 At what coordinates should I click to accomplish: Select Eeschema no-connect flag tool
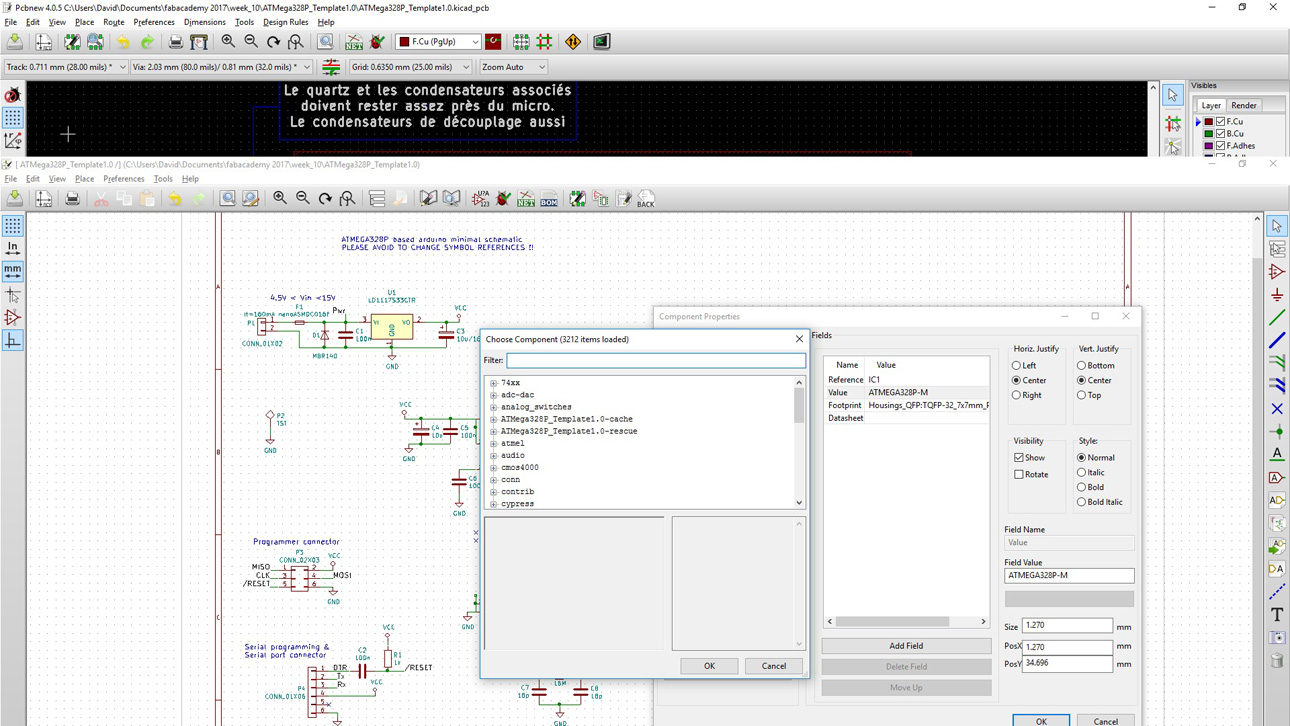(1277, 409)
